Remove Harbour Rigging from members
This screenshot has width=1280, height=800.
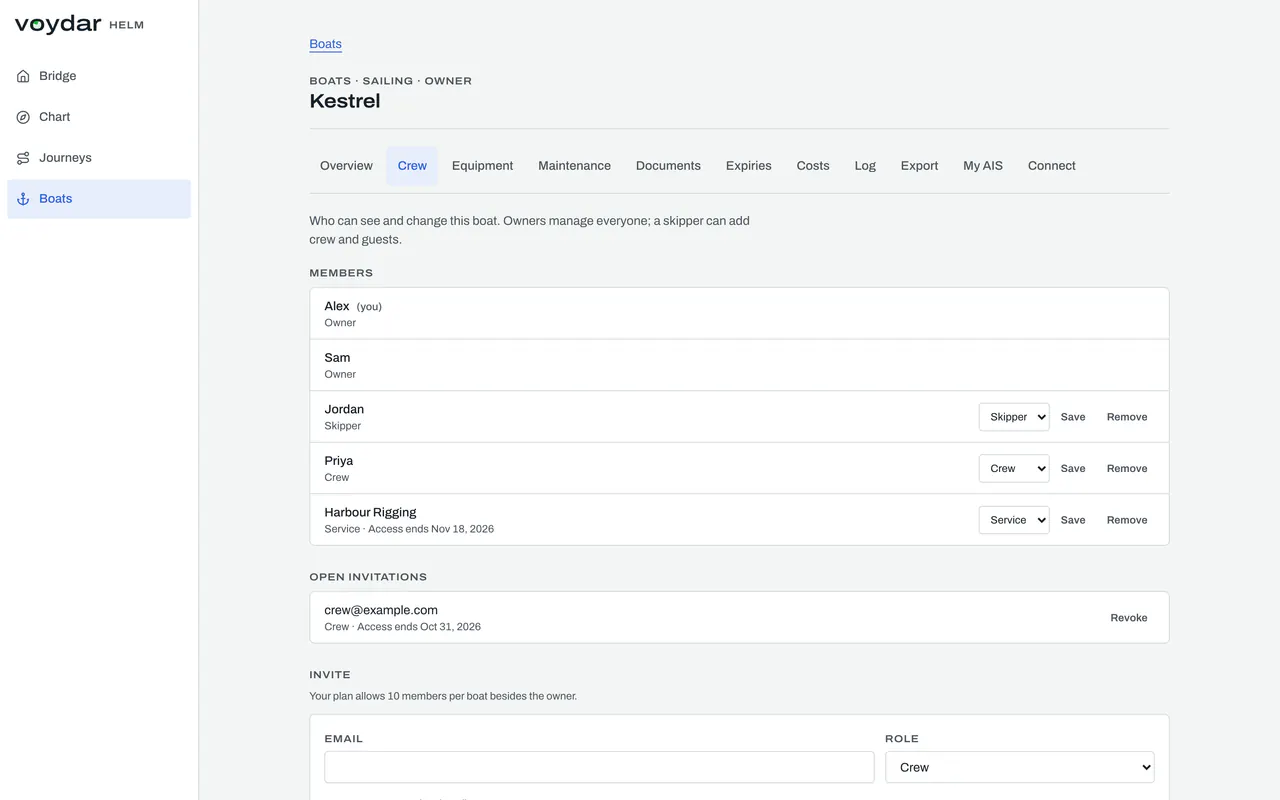[1127, 520]
